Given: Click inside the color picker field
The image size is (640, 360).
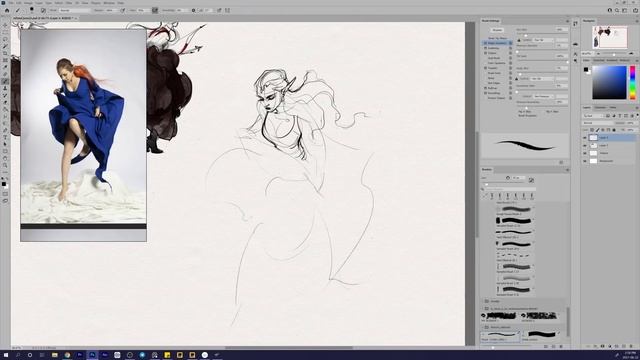Looking at the screenshot, I should coord(609,82).
